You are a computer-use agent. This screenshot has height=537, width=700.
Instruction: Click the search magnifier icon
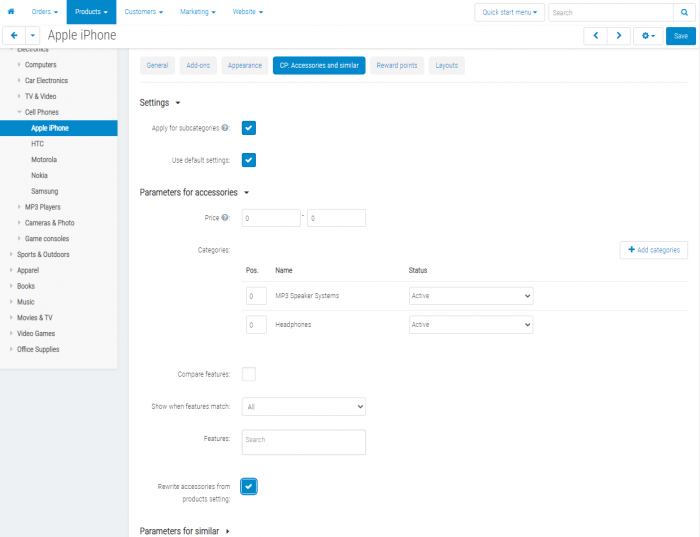684,12
